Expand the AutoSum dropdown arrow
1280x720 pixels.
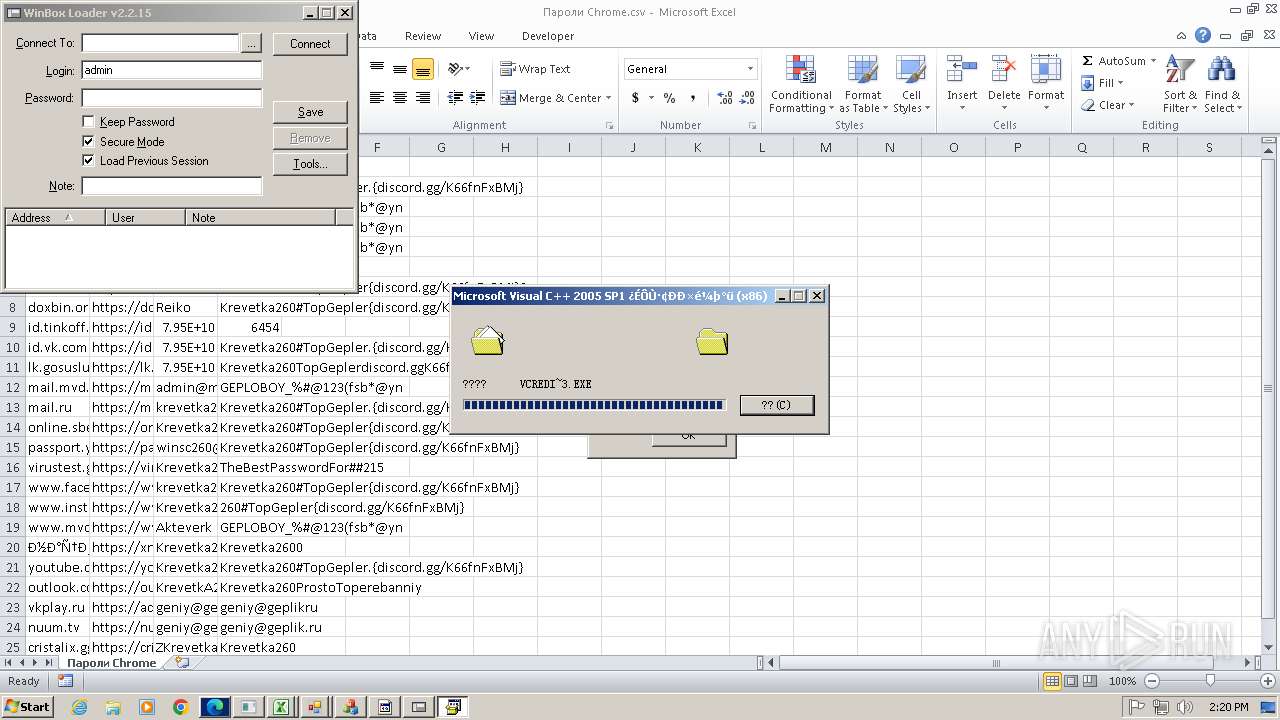click(x=1153, y=61)
